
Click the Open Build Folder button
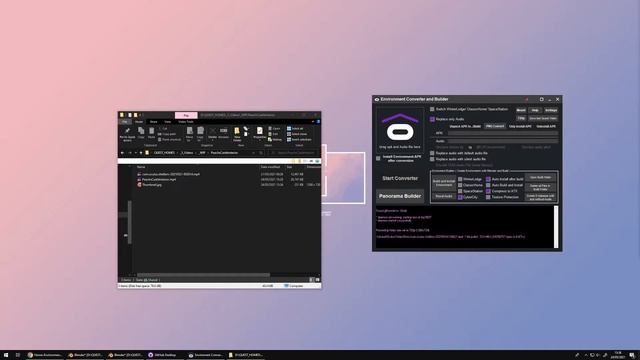point(540,178)
